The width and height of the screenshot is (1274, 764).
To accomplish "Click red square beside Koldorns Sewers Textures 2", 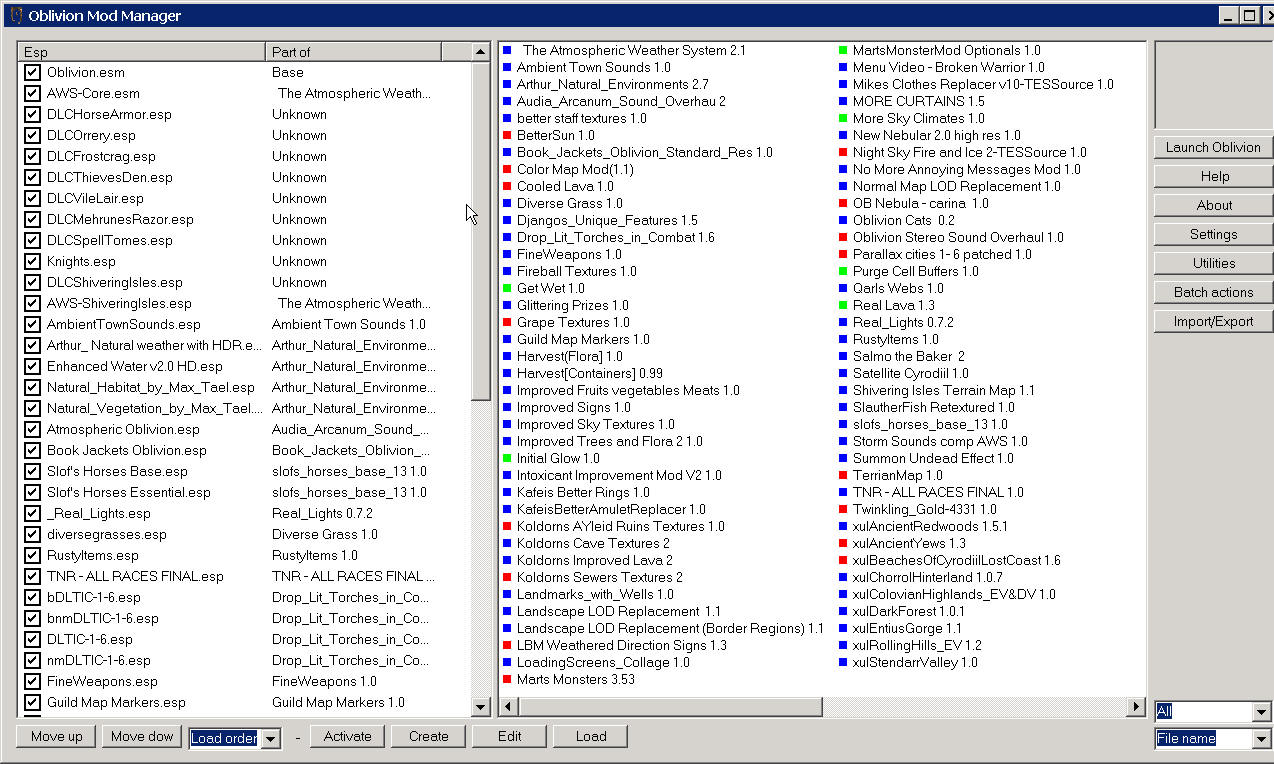I will coord(507,577).
